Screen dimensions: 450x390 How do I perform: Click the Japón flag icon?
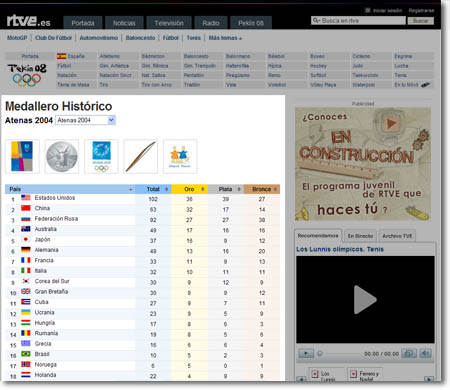tap(26, 239)
